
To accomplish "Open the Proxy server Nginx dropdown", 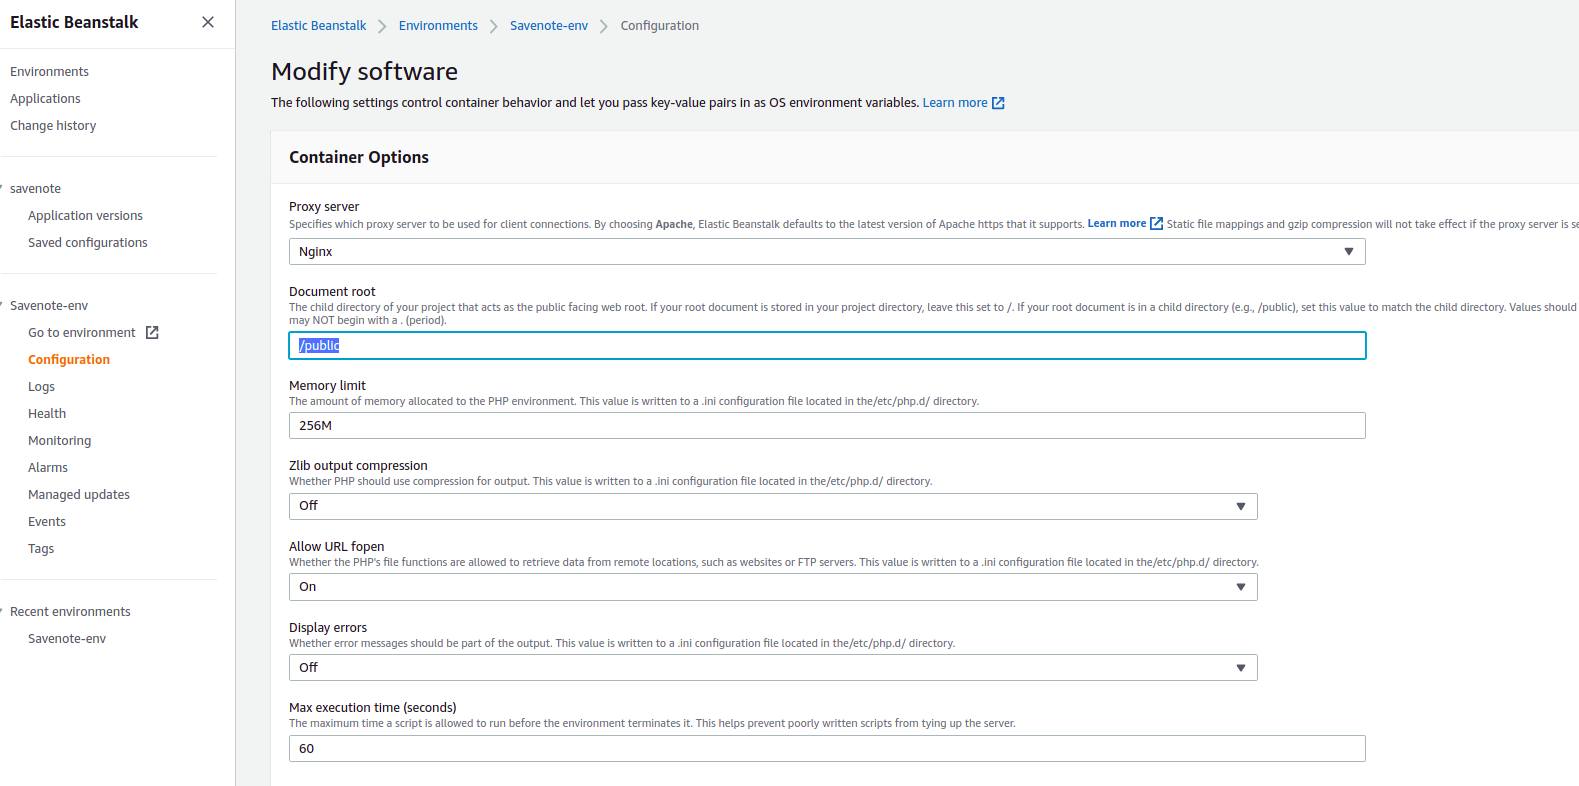I will (x=827, y=252).
